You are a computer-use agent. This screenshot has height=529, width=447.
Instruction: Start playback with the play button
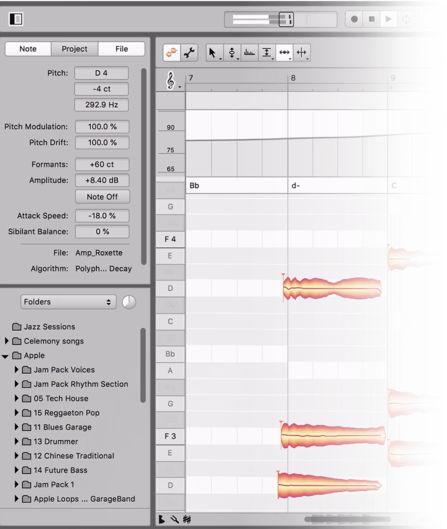pos(388,19)
